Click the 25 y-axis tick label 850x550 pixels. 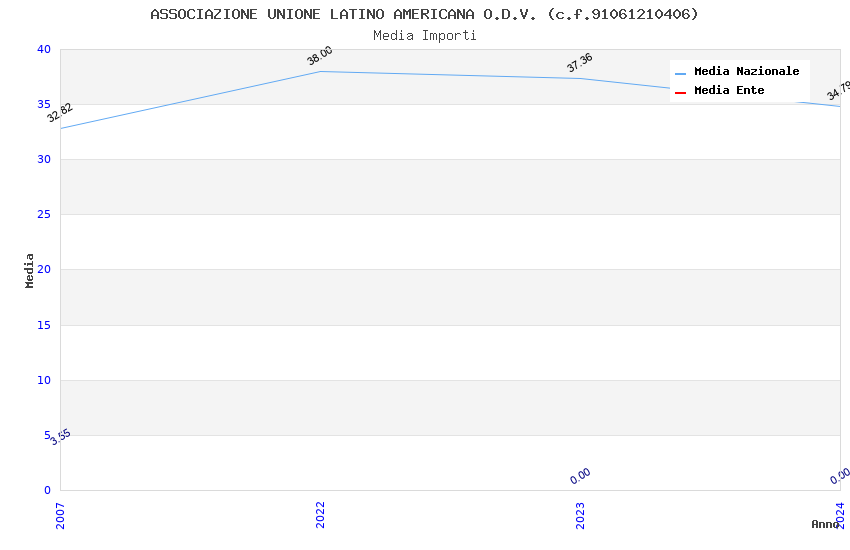[x=44, y=215]
